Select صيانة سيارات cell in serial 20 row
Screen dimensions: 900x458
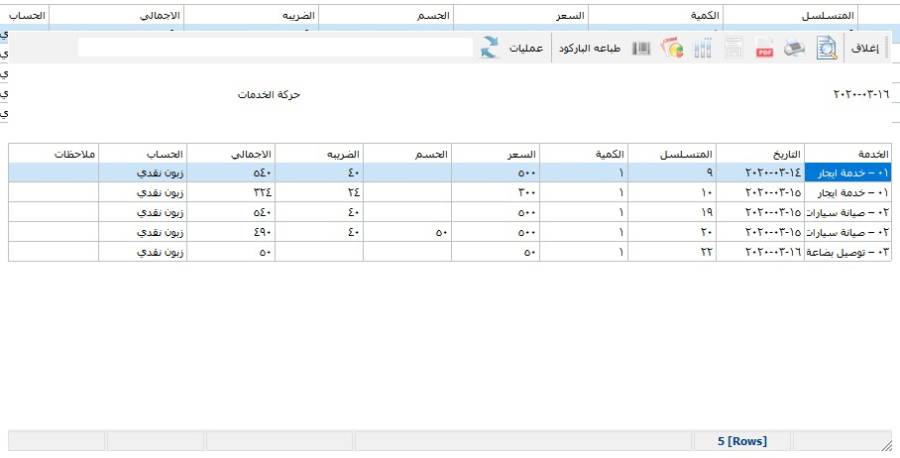point(847,232)
